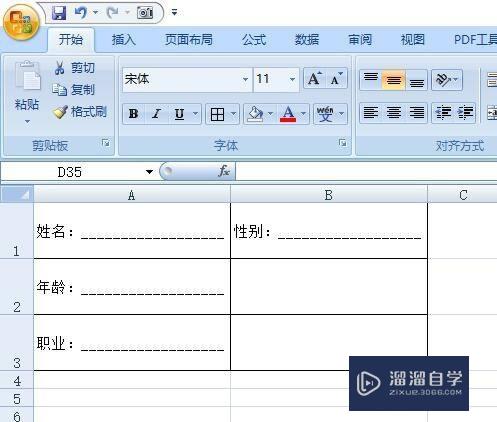The height and width of the screenshot is (422, 497).
Task: Expand the 粘贴 options arrow
Action: [27, 121]
